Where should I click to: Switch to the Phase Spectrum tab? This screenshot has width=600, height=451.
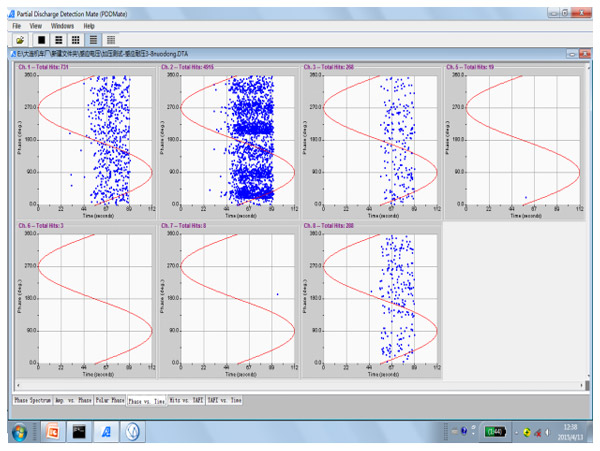(33, 400)
